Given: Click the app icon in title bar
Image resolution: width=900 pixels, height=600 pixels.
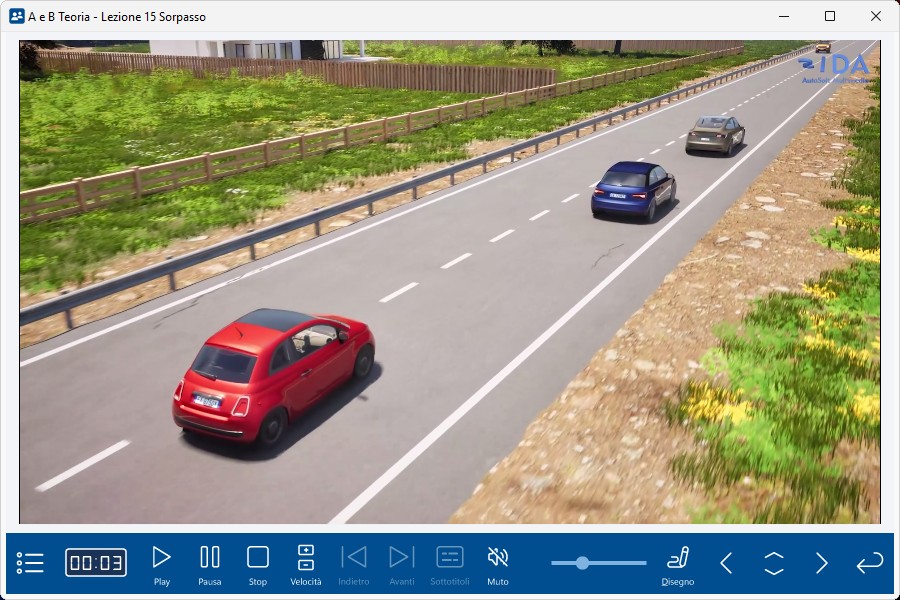Looking at the screenshot, I should point(16,16).
